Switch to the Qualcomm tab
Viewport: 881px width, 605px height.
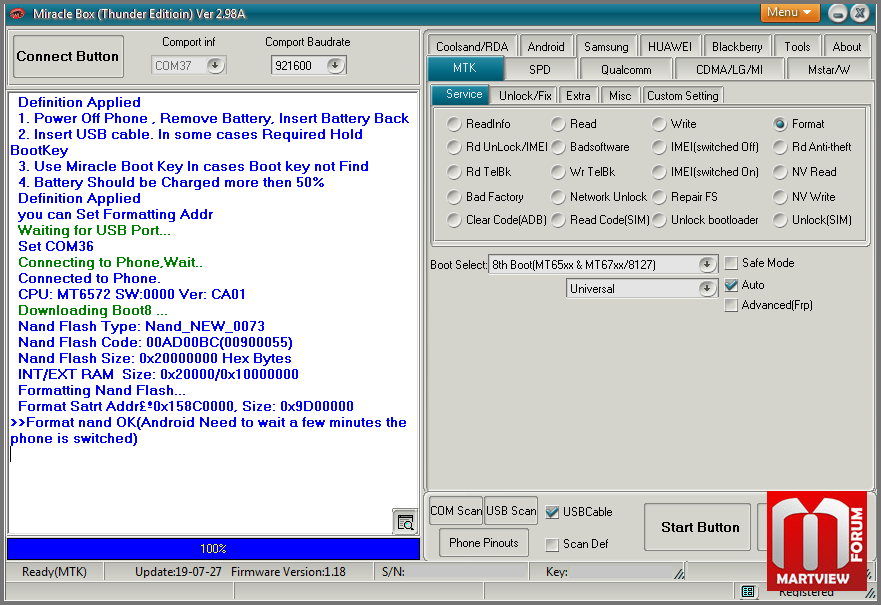pyautogui.click(x=626, y=69)
